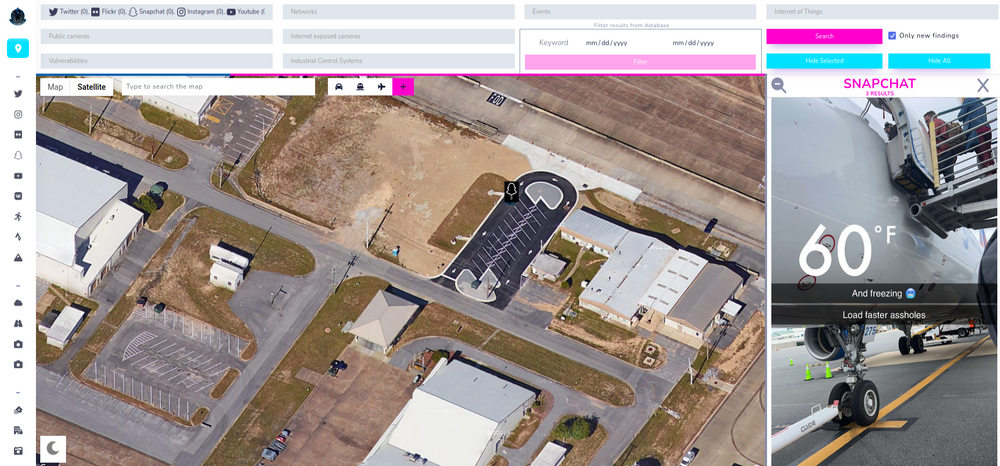This screenshot has width=1000, height=466.
Task: Click the Snapchat ghost icon in the sidebar
Action: click(18, 155)
